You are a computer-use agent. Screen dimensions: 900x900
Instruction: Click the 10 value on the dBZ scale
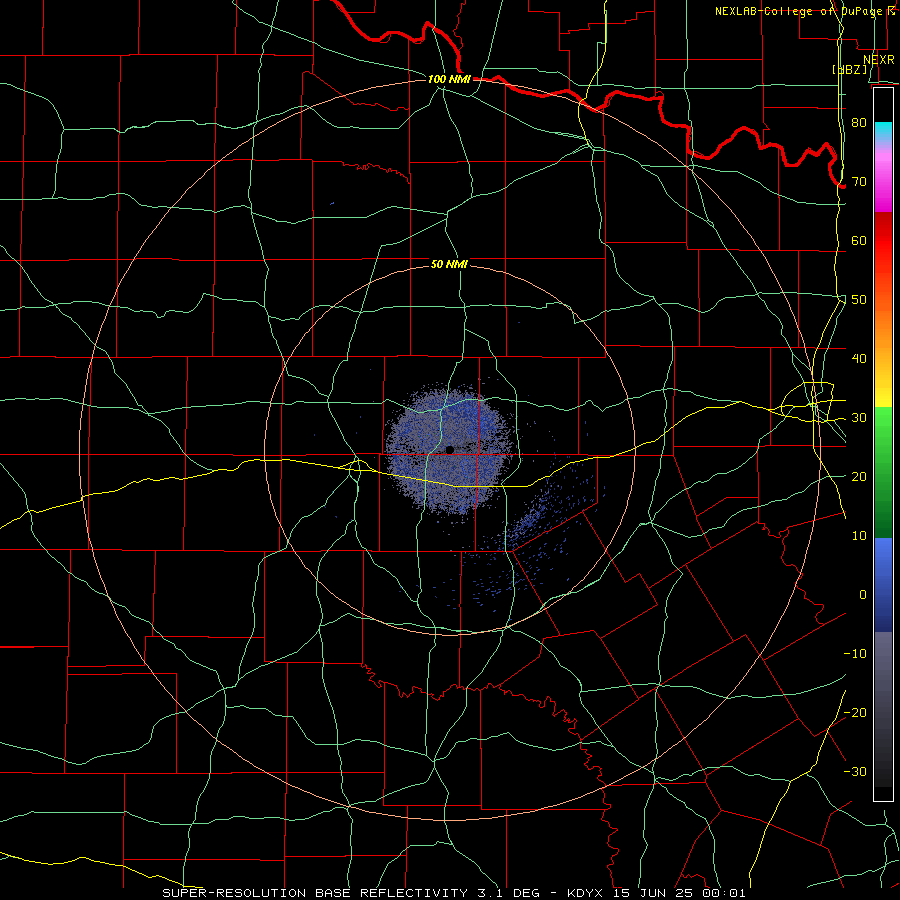click(859, 536)
